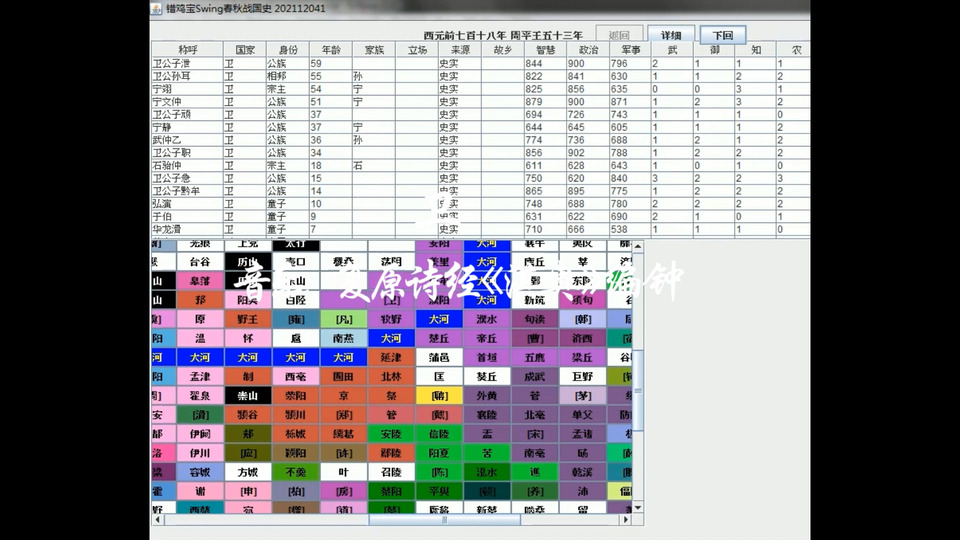The height and width of the screenshot is (540, 960).
Task: Click the 政治 column header
Action: tap(588, 50)
